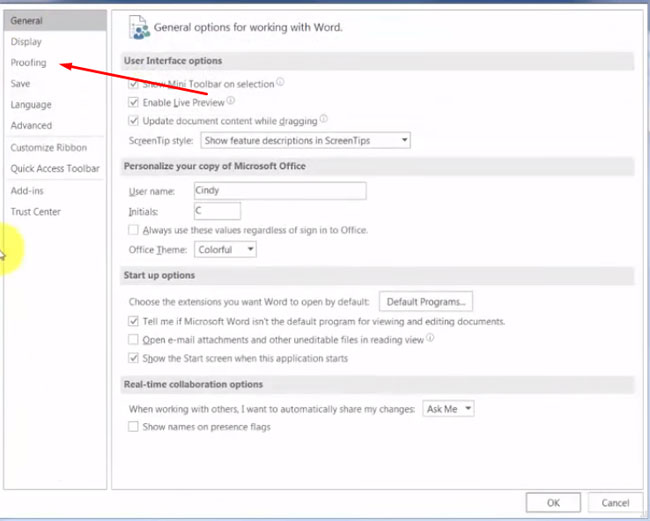Confirm with the OK button
The width and height of the screenshot is (650, 521).
(553, 503)
